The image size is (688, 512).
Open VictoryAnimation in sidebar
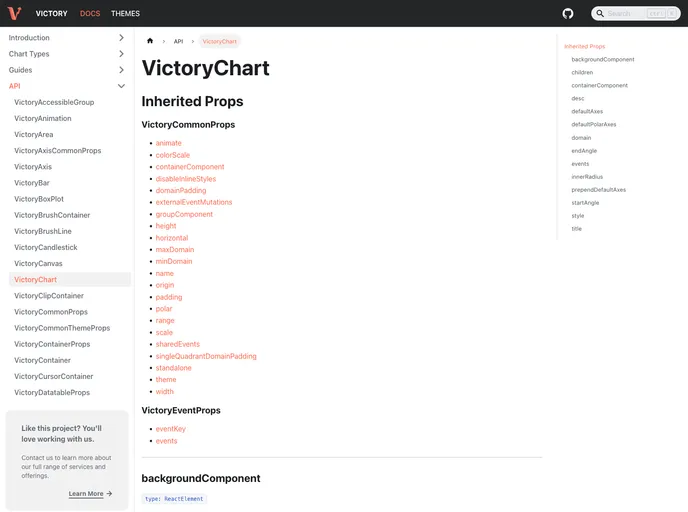point(43,118)
